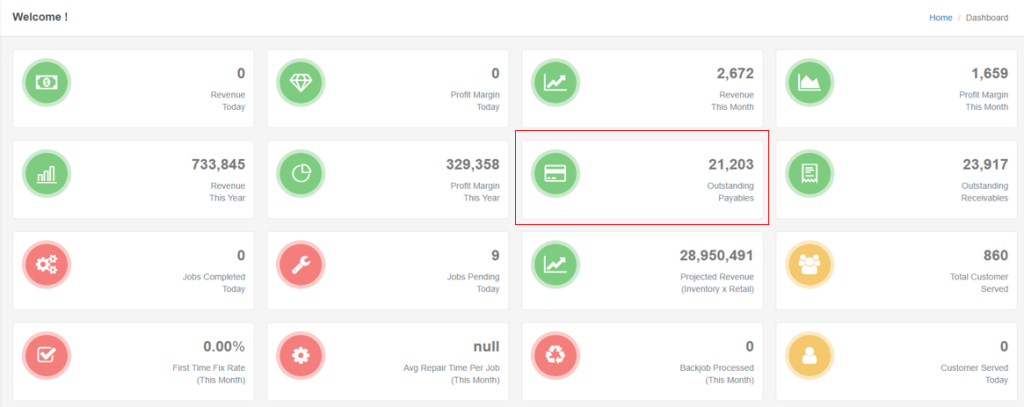Click the Customer Served Today person icon
1024x407 pixels.
pyautogui.click(x=810, y=356)
